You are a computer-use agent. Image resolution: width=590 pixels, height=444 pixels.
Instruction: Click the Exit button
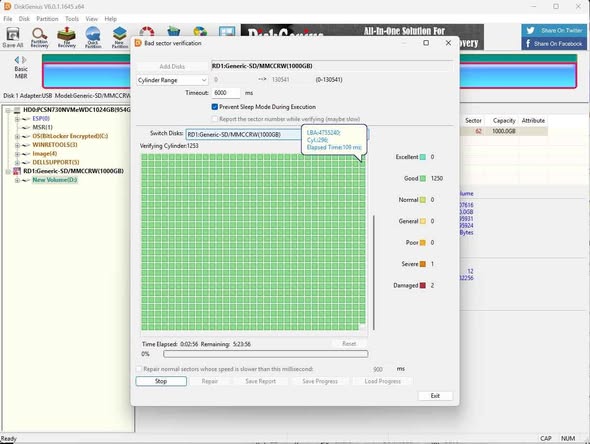[x=435, y=396]
